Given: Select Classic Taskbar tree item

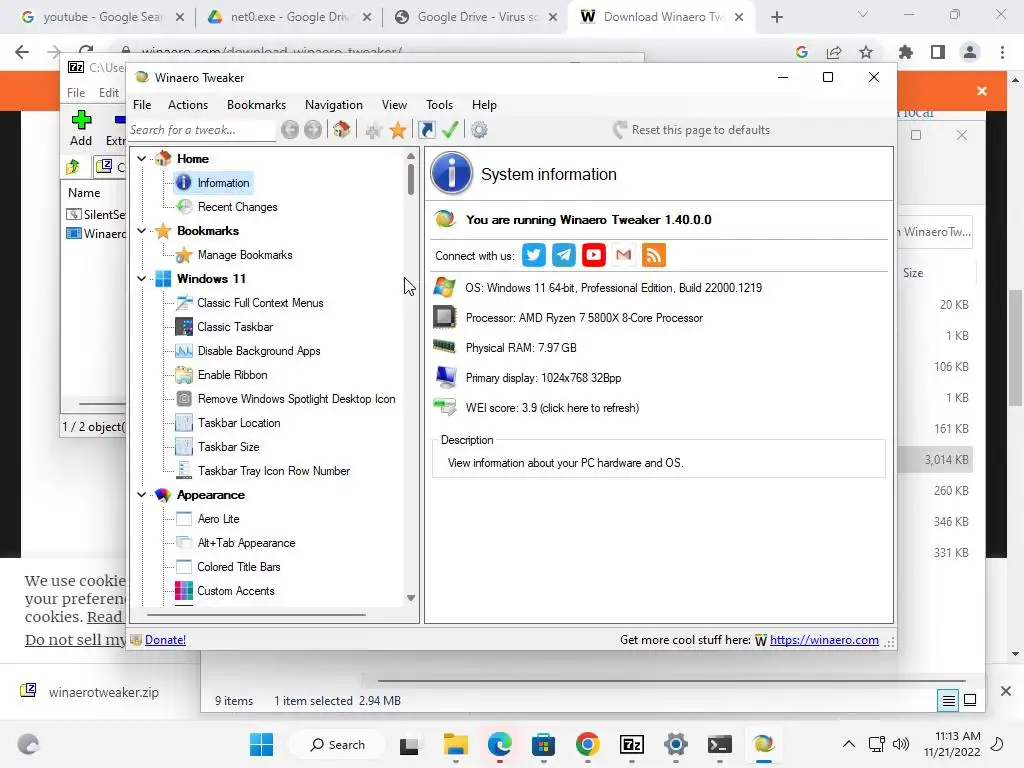Looking at the screenshot, I should point(235,327).
